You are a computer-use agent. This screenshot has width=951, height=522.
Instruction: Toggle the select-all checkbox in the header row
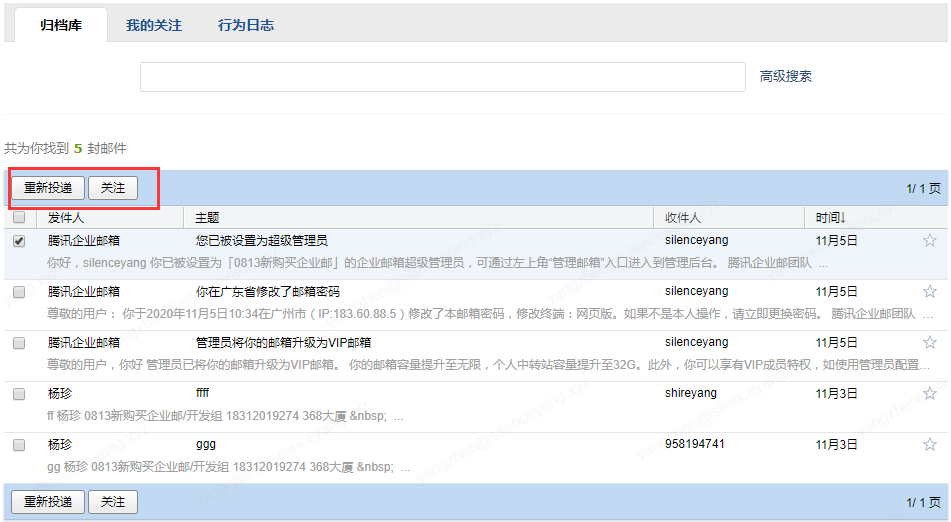coord(19,217)
